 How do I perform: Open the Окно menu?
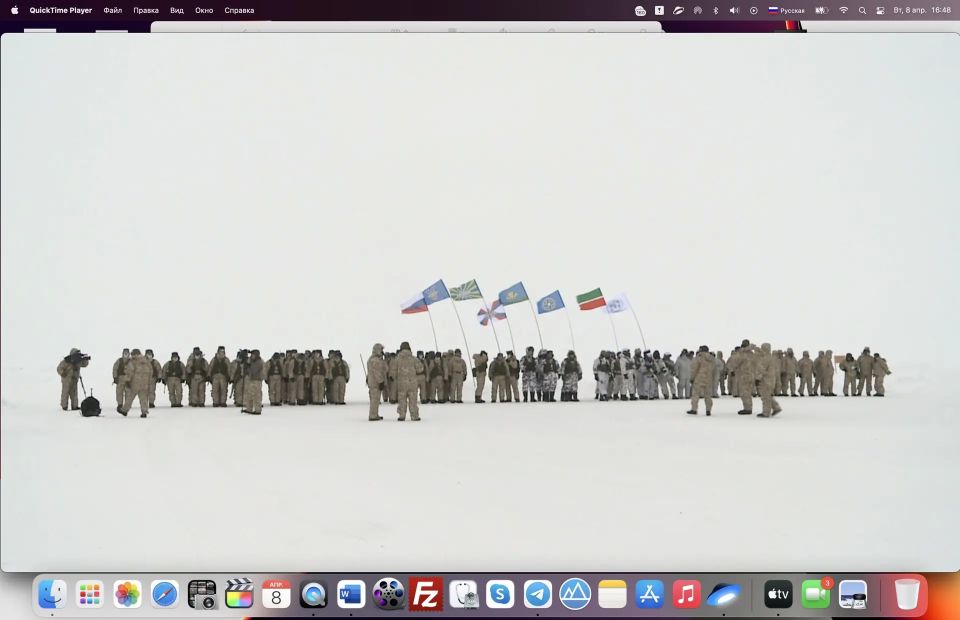(x=204, y=10)
